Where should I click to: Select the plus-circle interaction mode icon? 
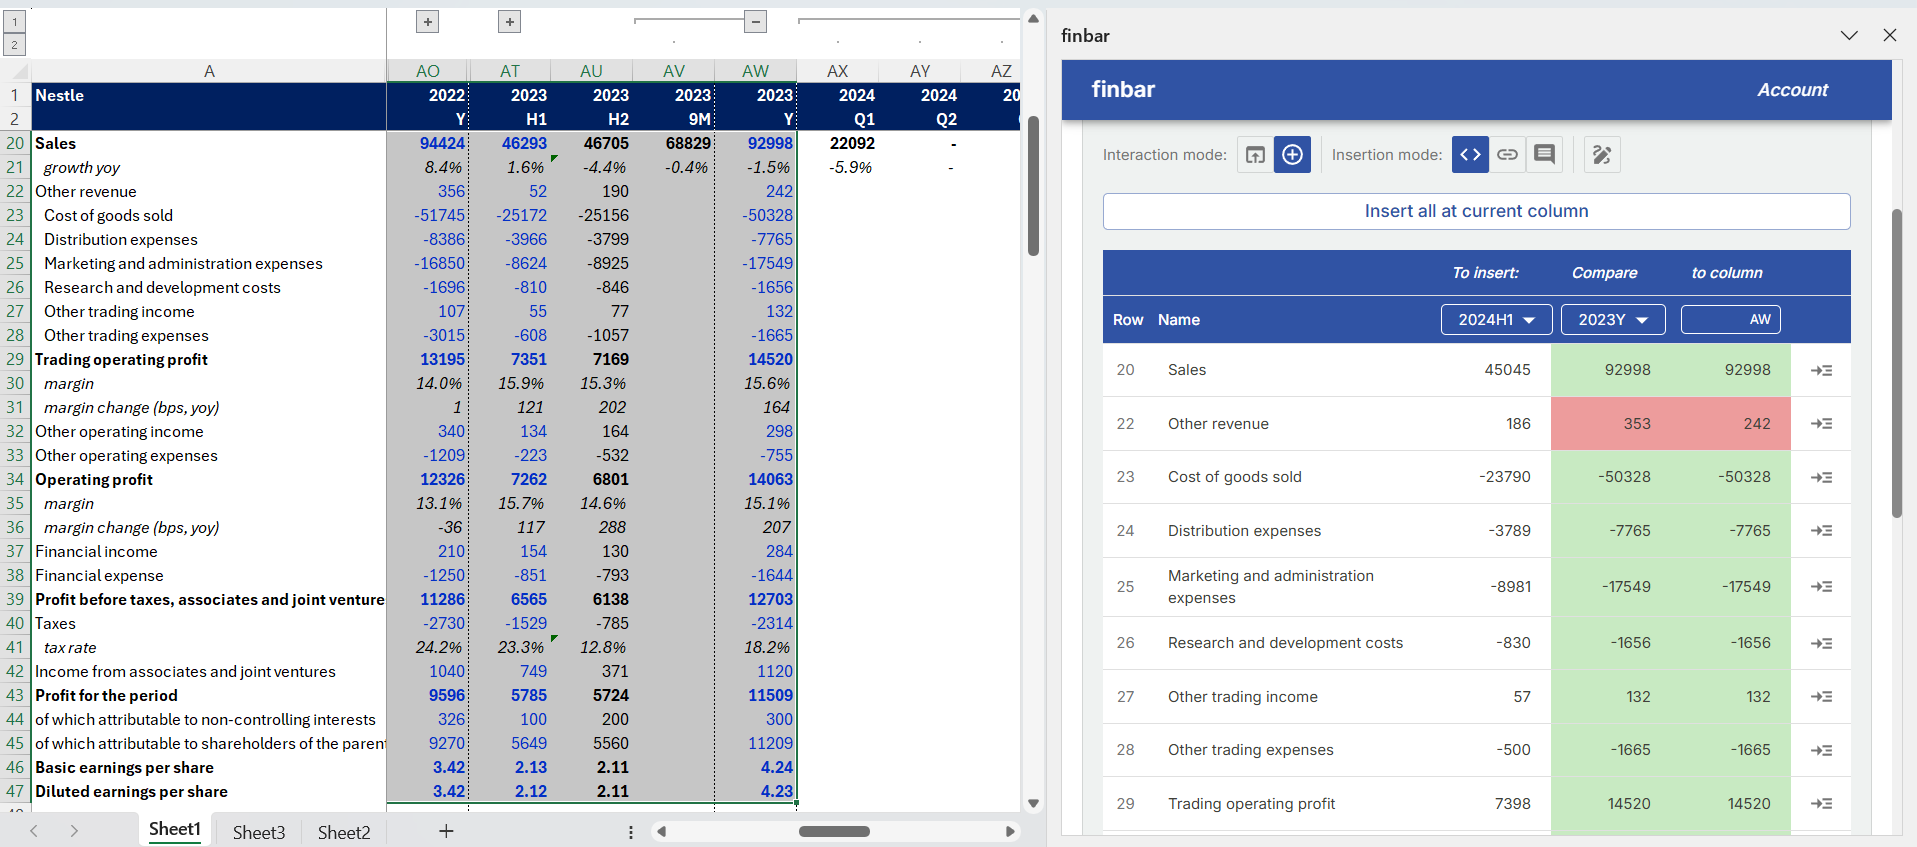point(1292,155)
